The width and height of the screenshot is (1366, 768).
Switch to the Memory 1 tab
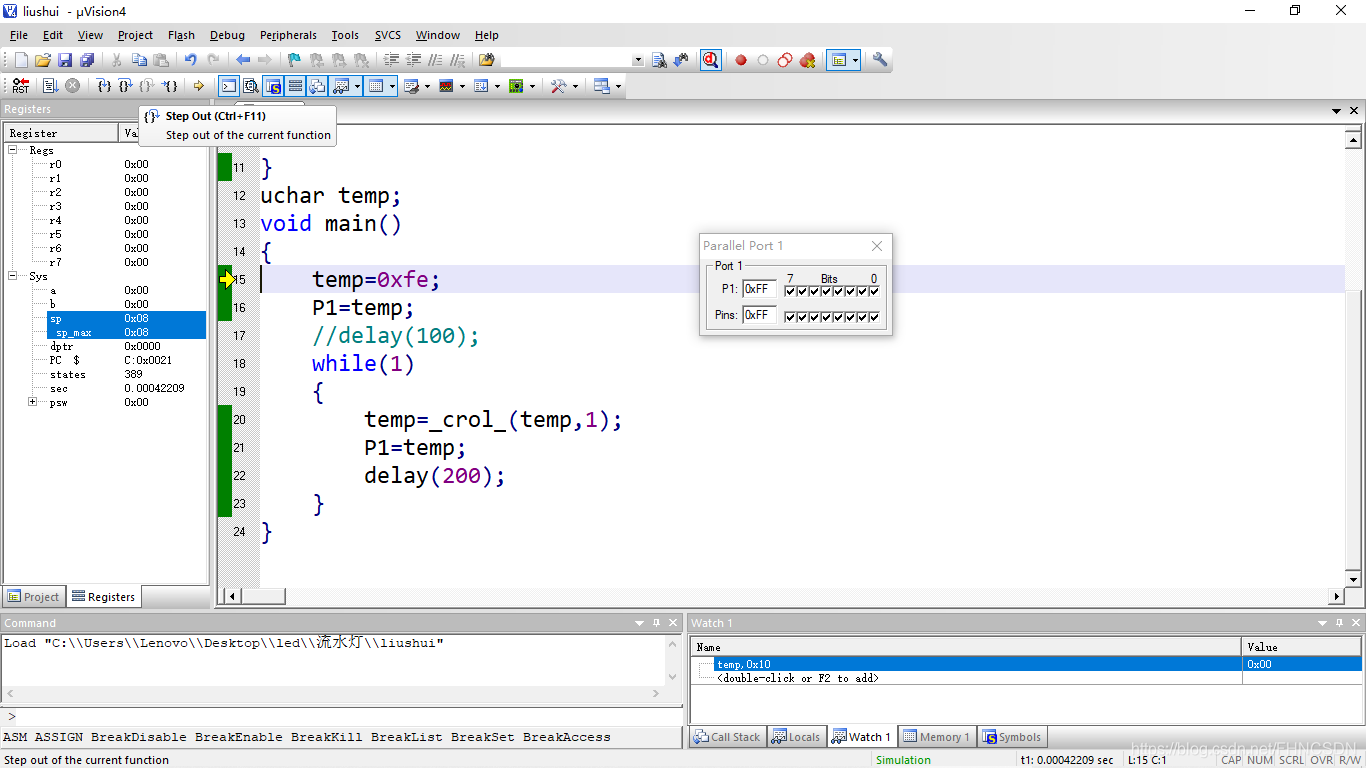click(x=937, y=737)
